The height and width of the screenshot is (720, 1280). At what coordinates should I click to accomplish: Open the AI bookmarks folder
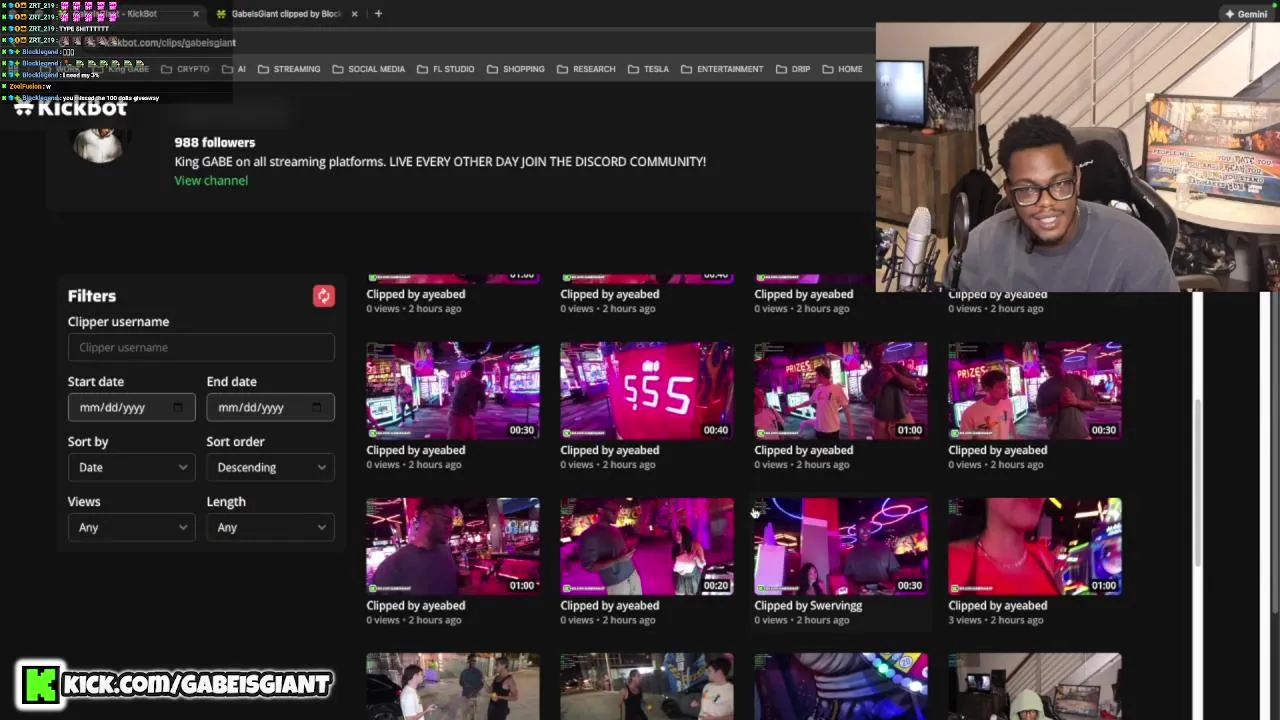pyautogui.click(x=234, y=69)
